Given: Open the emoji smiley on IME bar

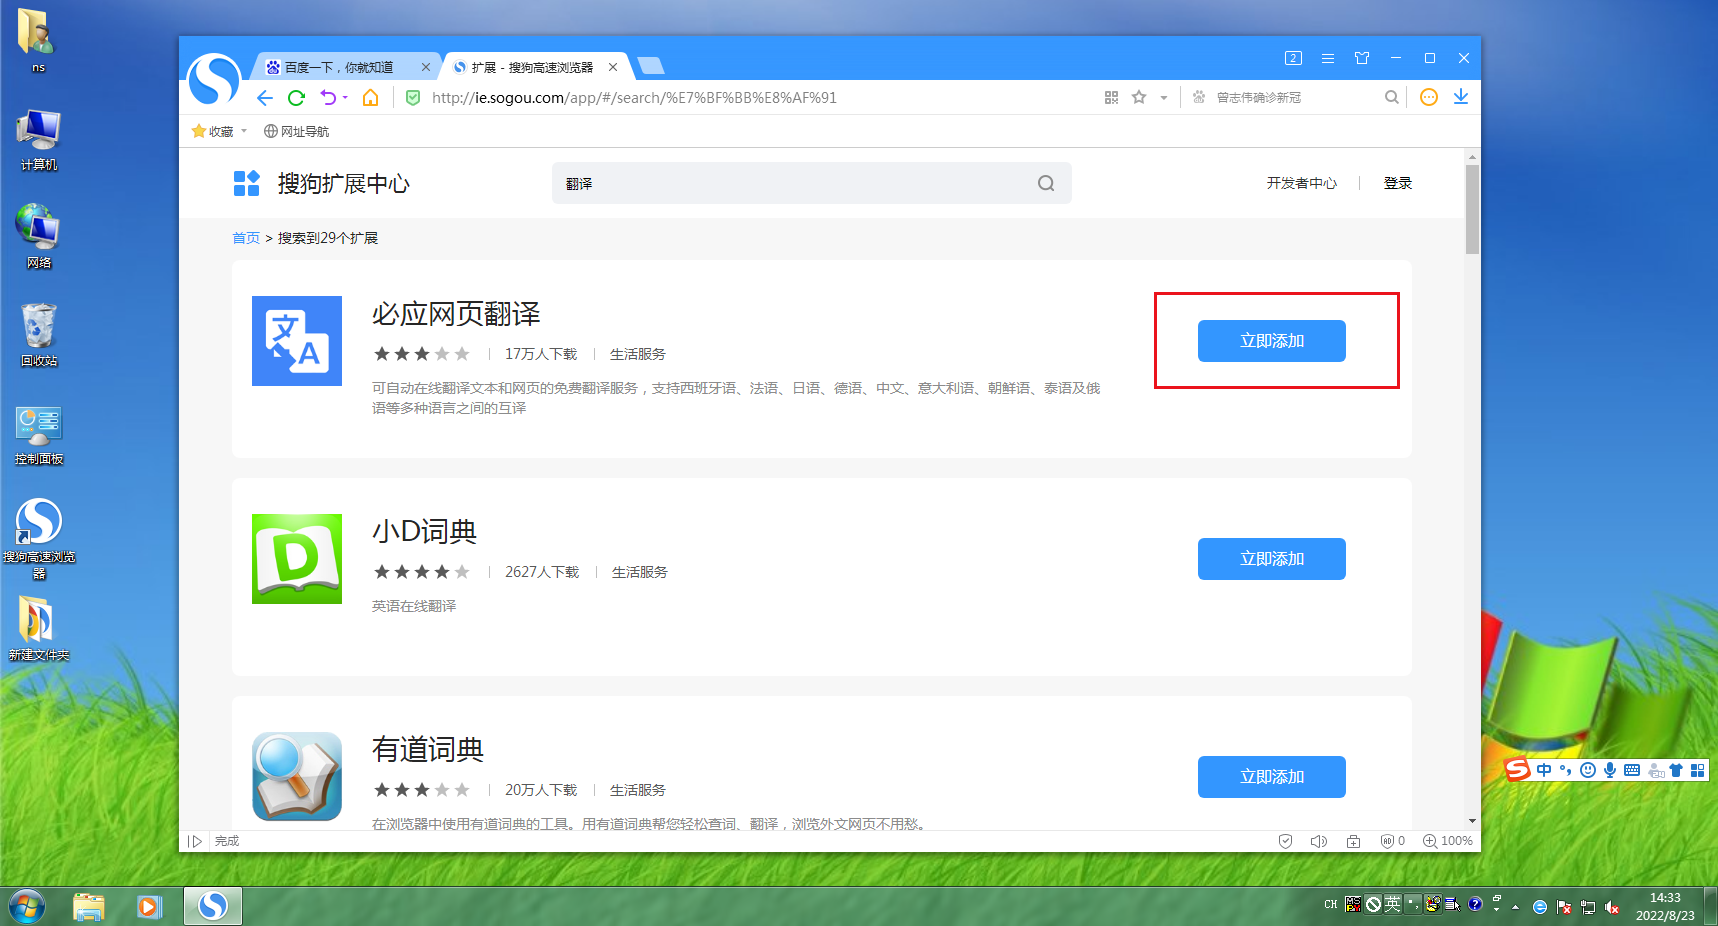Looking at the screenshot, I should tap(1588, 770).
